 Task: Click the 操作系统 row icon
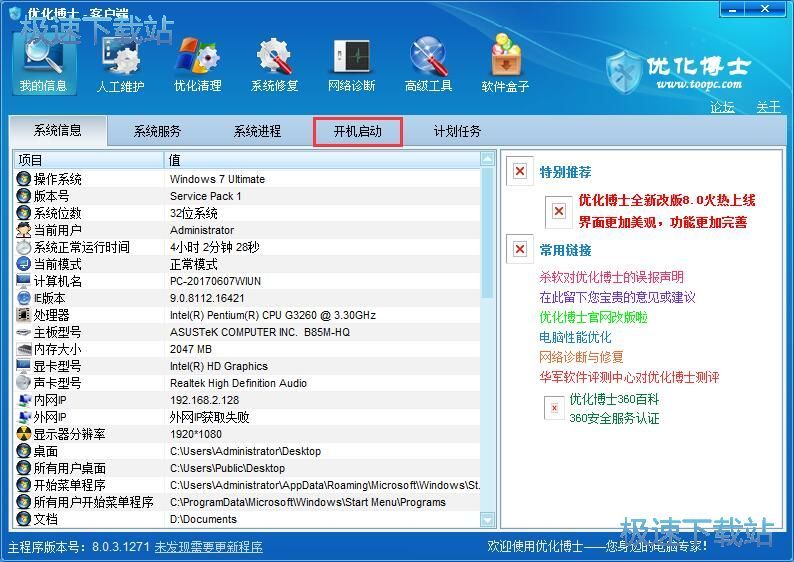coord(23,179)
